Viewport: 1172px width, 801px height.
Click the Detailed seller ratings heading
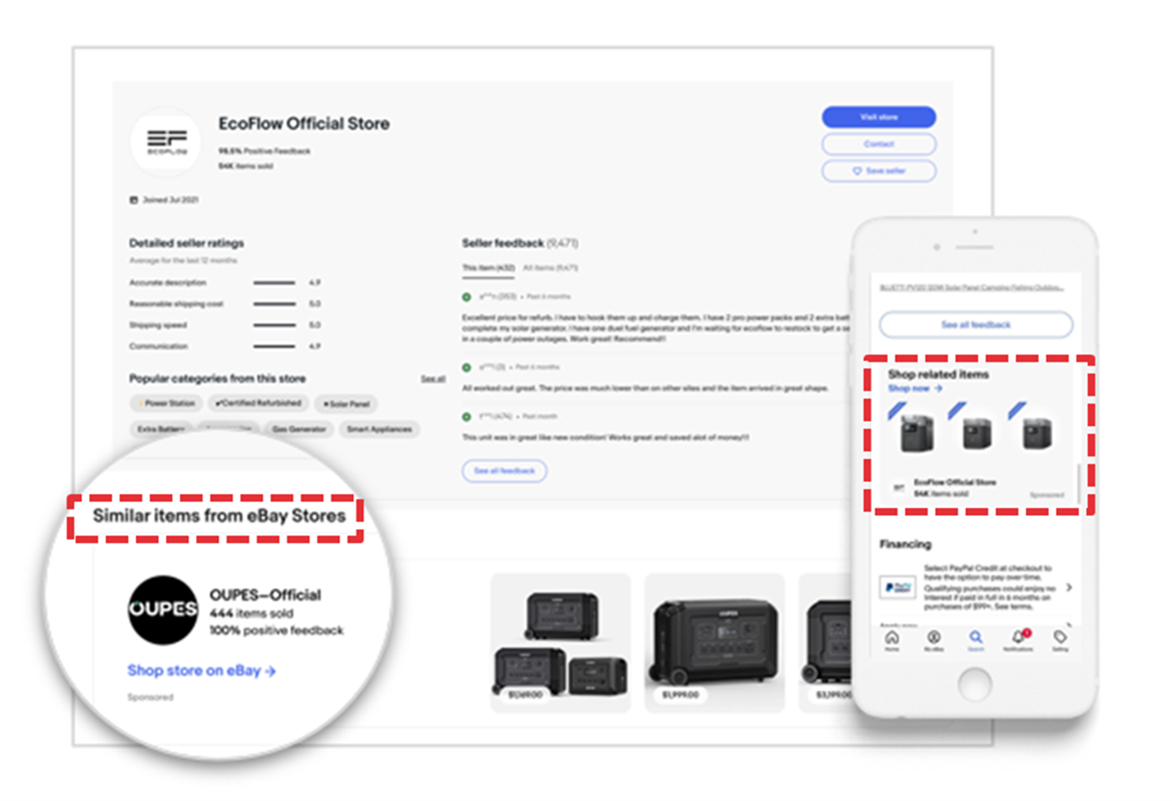[x=186, y=244]
